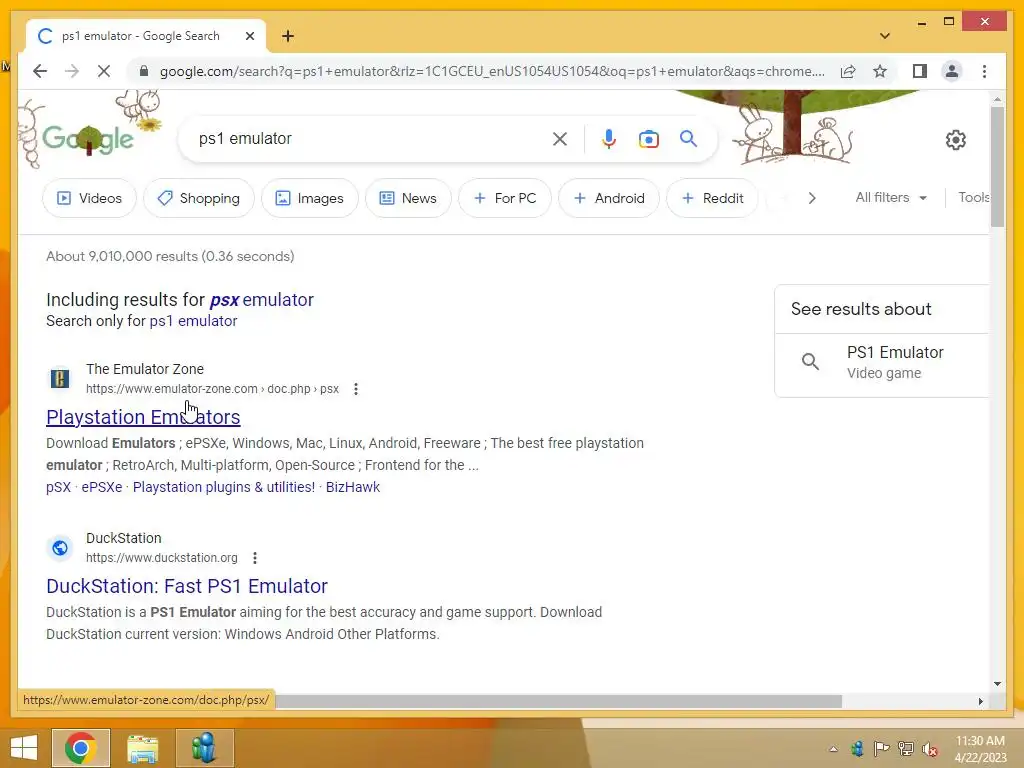Expand the All filters dropdown
Image resolution: width=1024 pixels, height=768 pixels.
(x=891, y=197)
